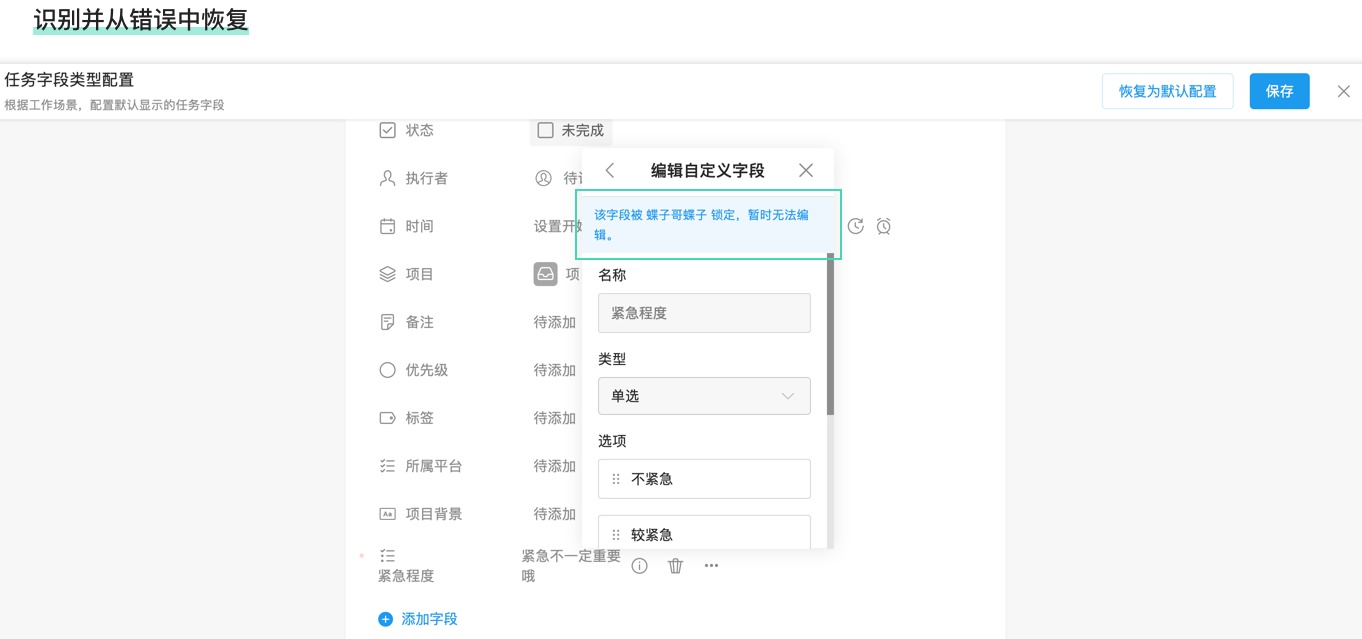Open the 类型 dropdown showing 单选

(x=704, y=396)
